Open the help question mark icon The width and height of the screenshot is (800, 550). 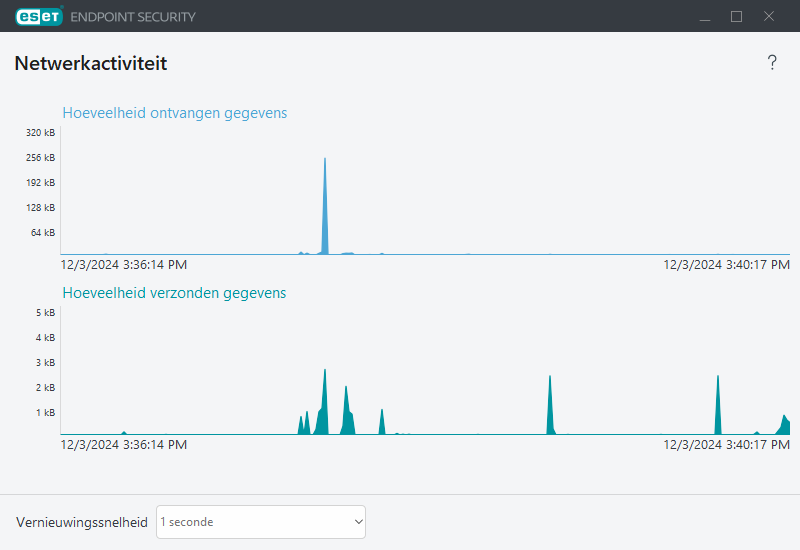click(x=772, y=63)
